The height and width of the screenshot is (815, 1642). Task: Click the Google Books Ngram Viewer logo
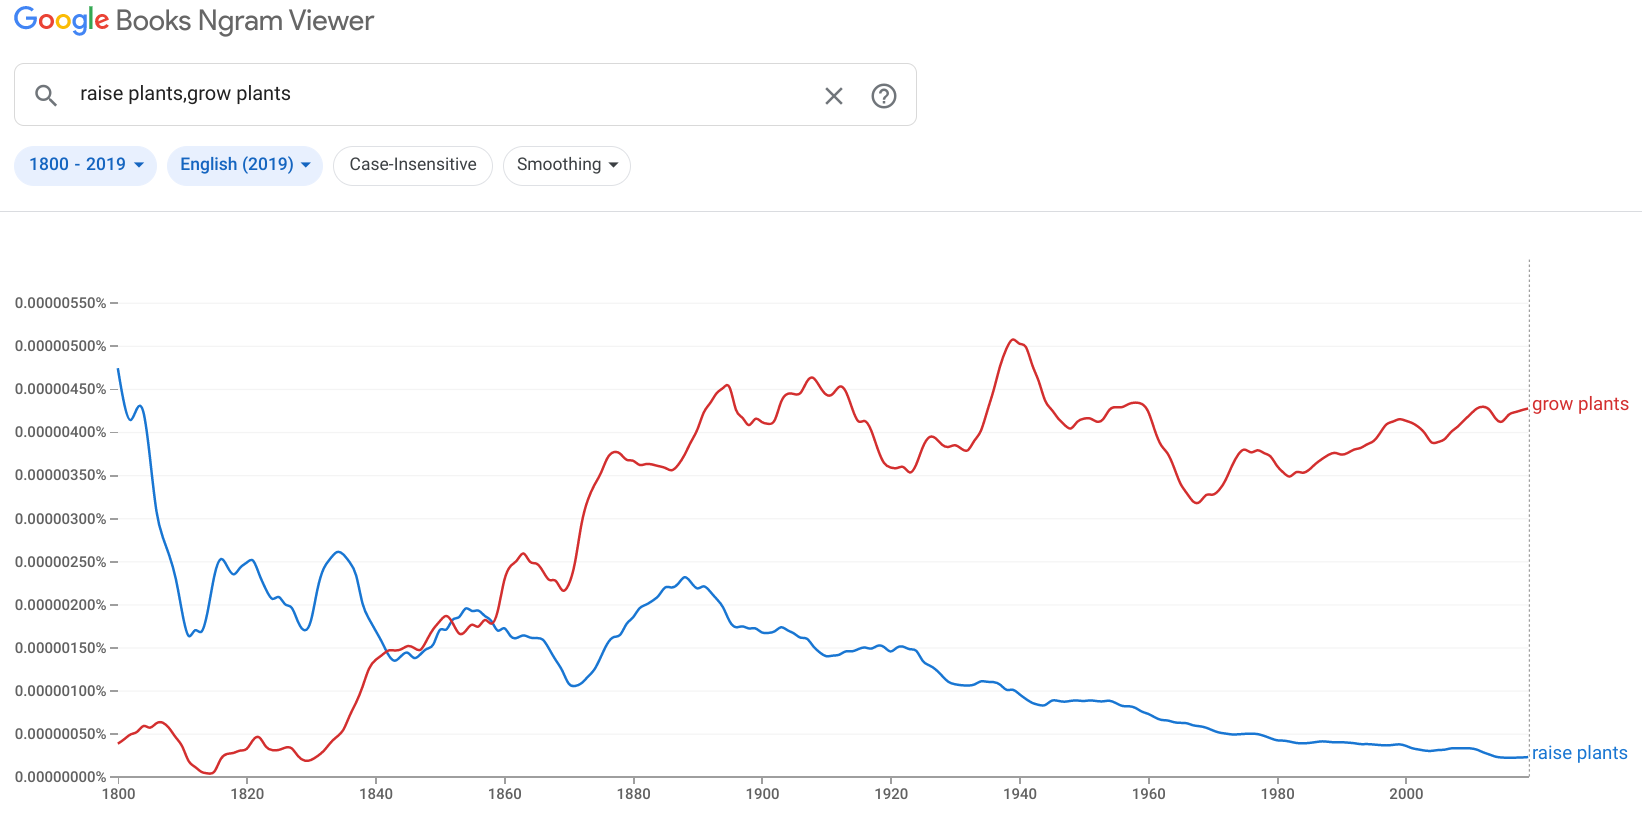[194, 21]
